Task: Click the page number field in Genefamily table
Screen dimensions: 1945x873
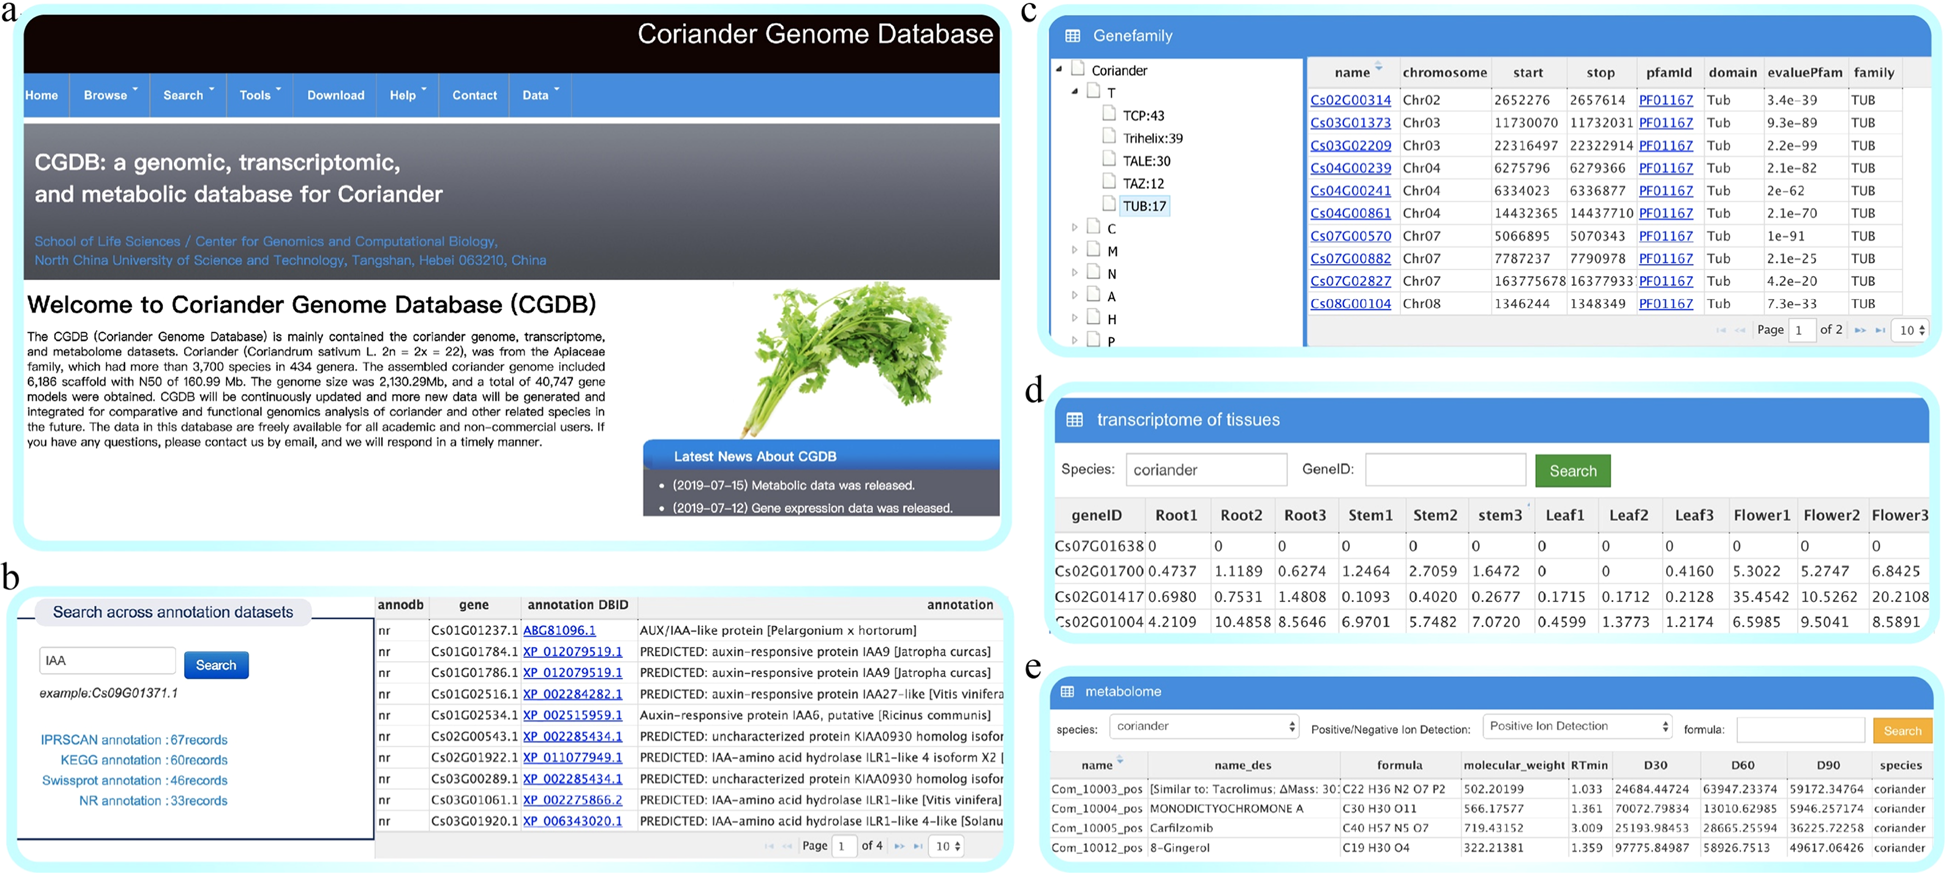Action: [1802, 330]
